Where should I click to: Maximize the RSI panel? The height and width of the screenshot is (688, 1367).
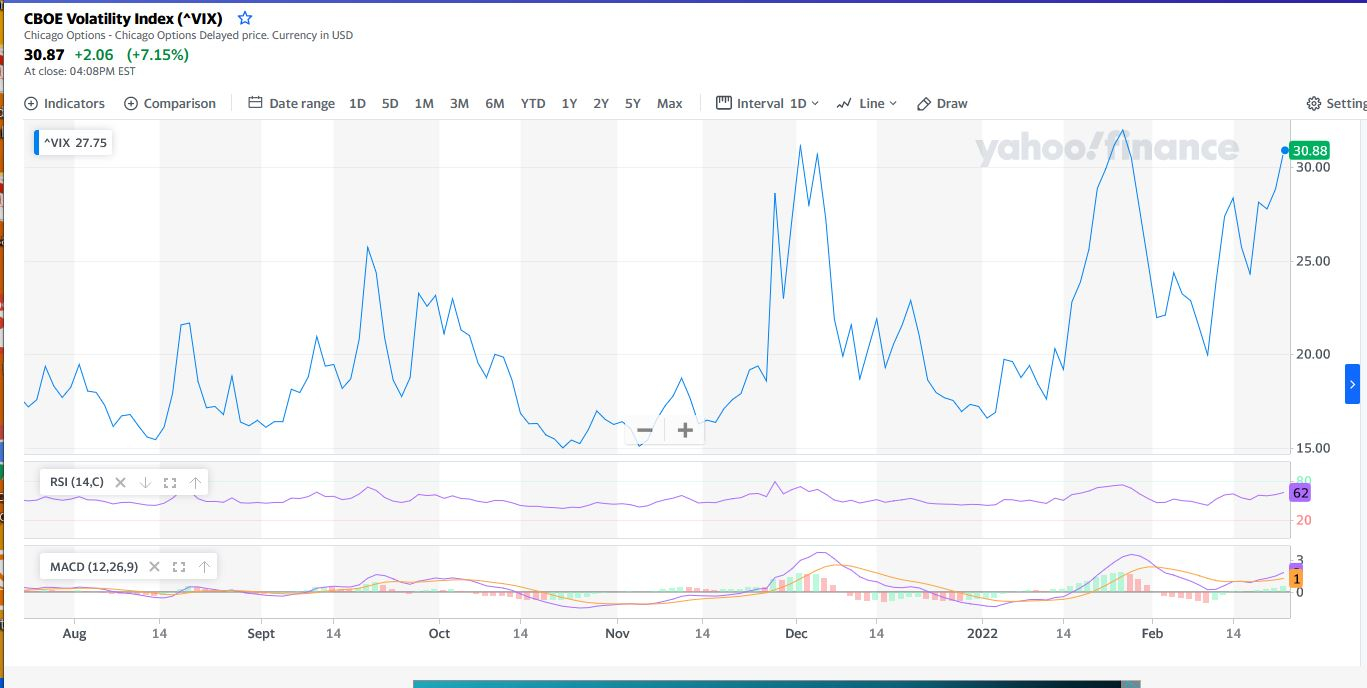(x=170, y=482)
